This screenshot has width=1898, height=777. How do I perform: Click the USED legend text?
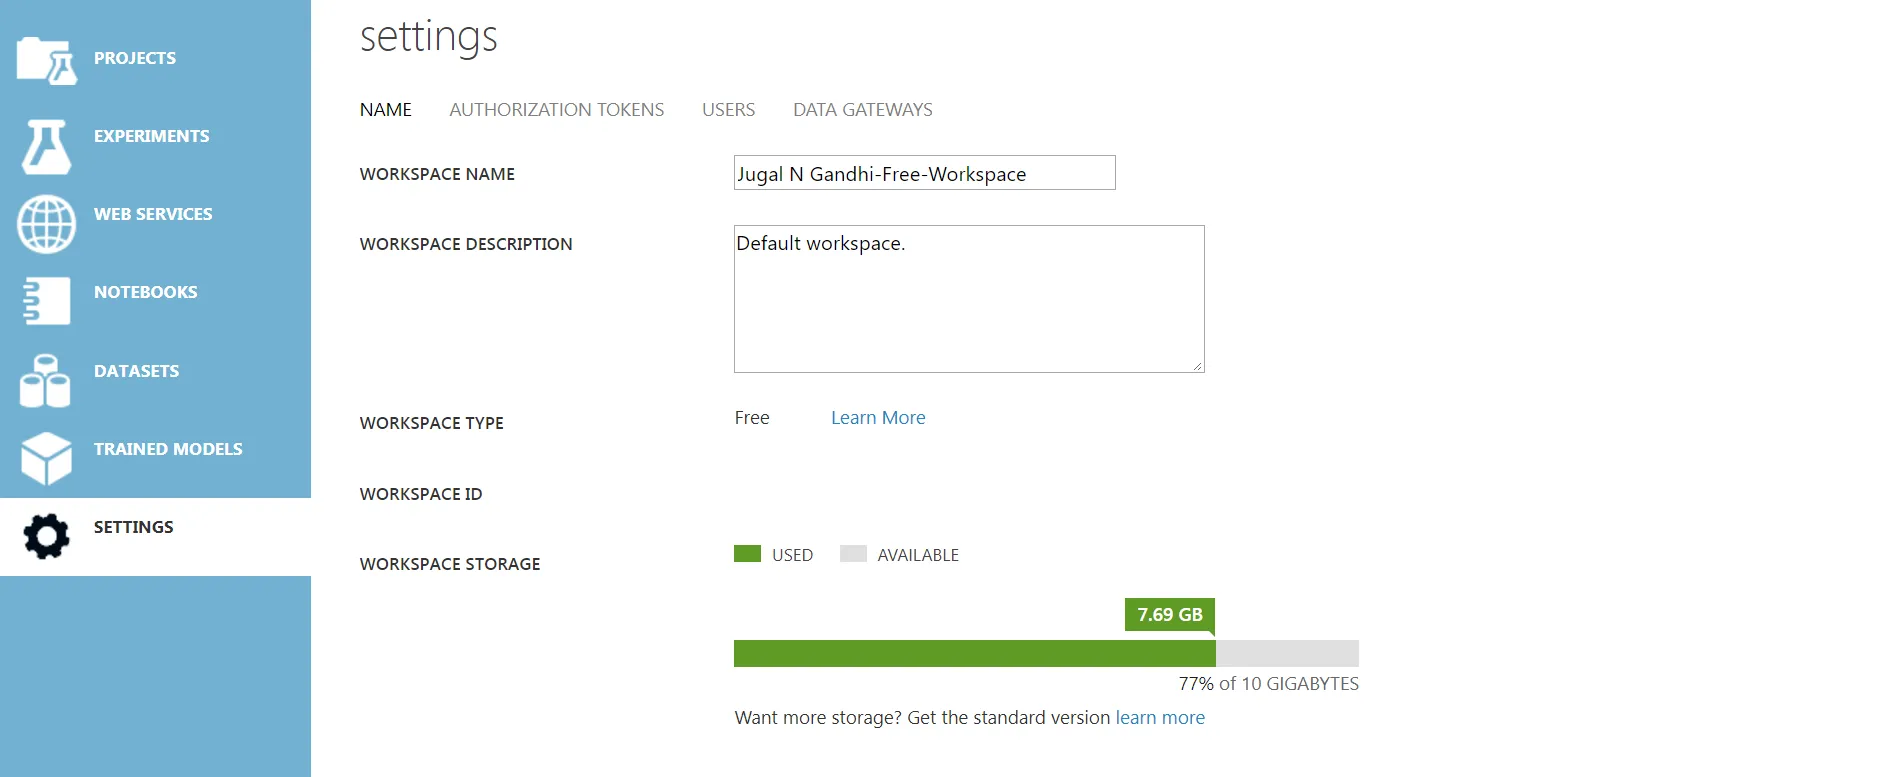pyautogui.click(x=793, y=555)
